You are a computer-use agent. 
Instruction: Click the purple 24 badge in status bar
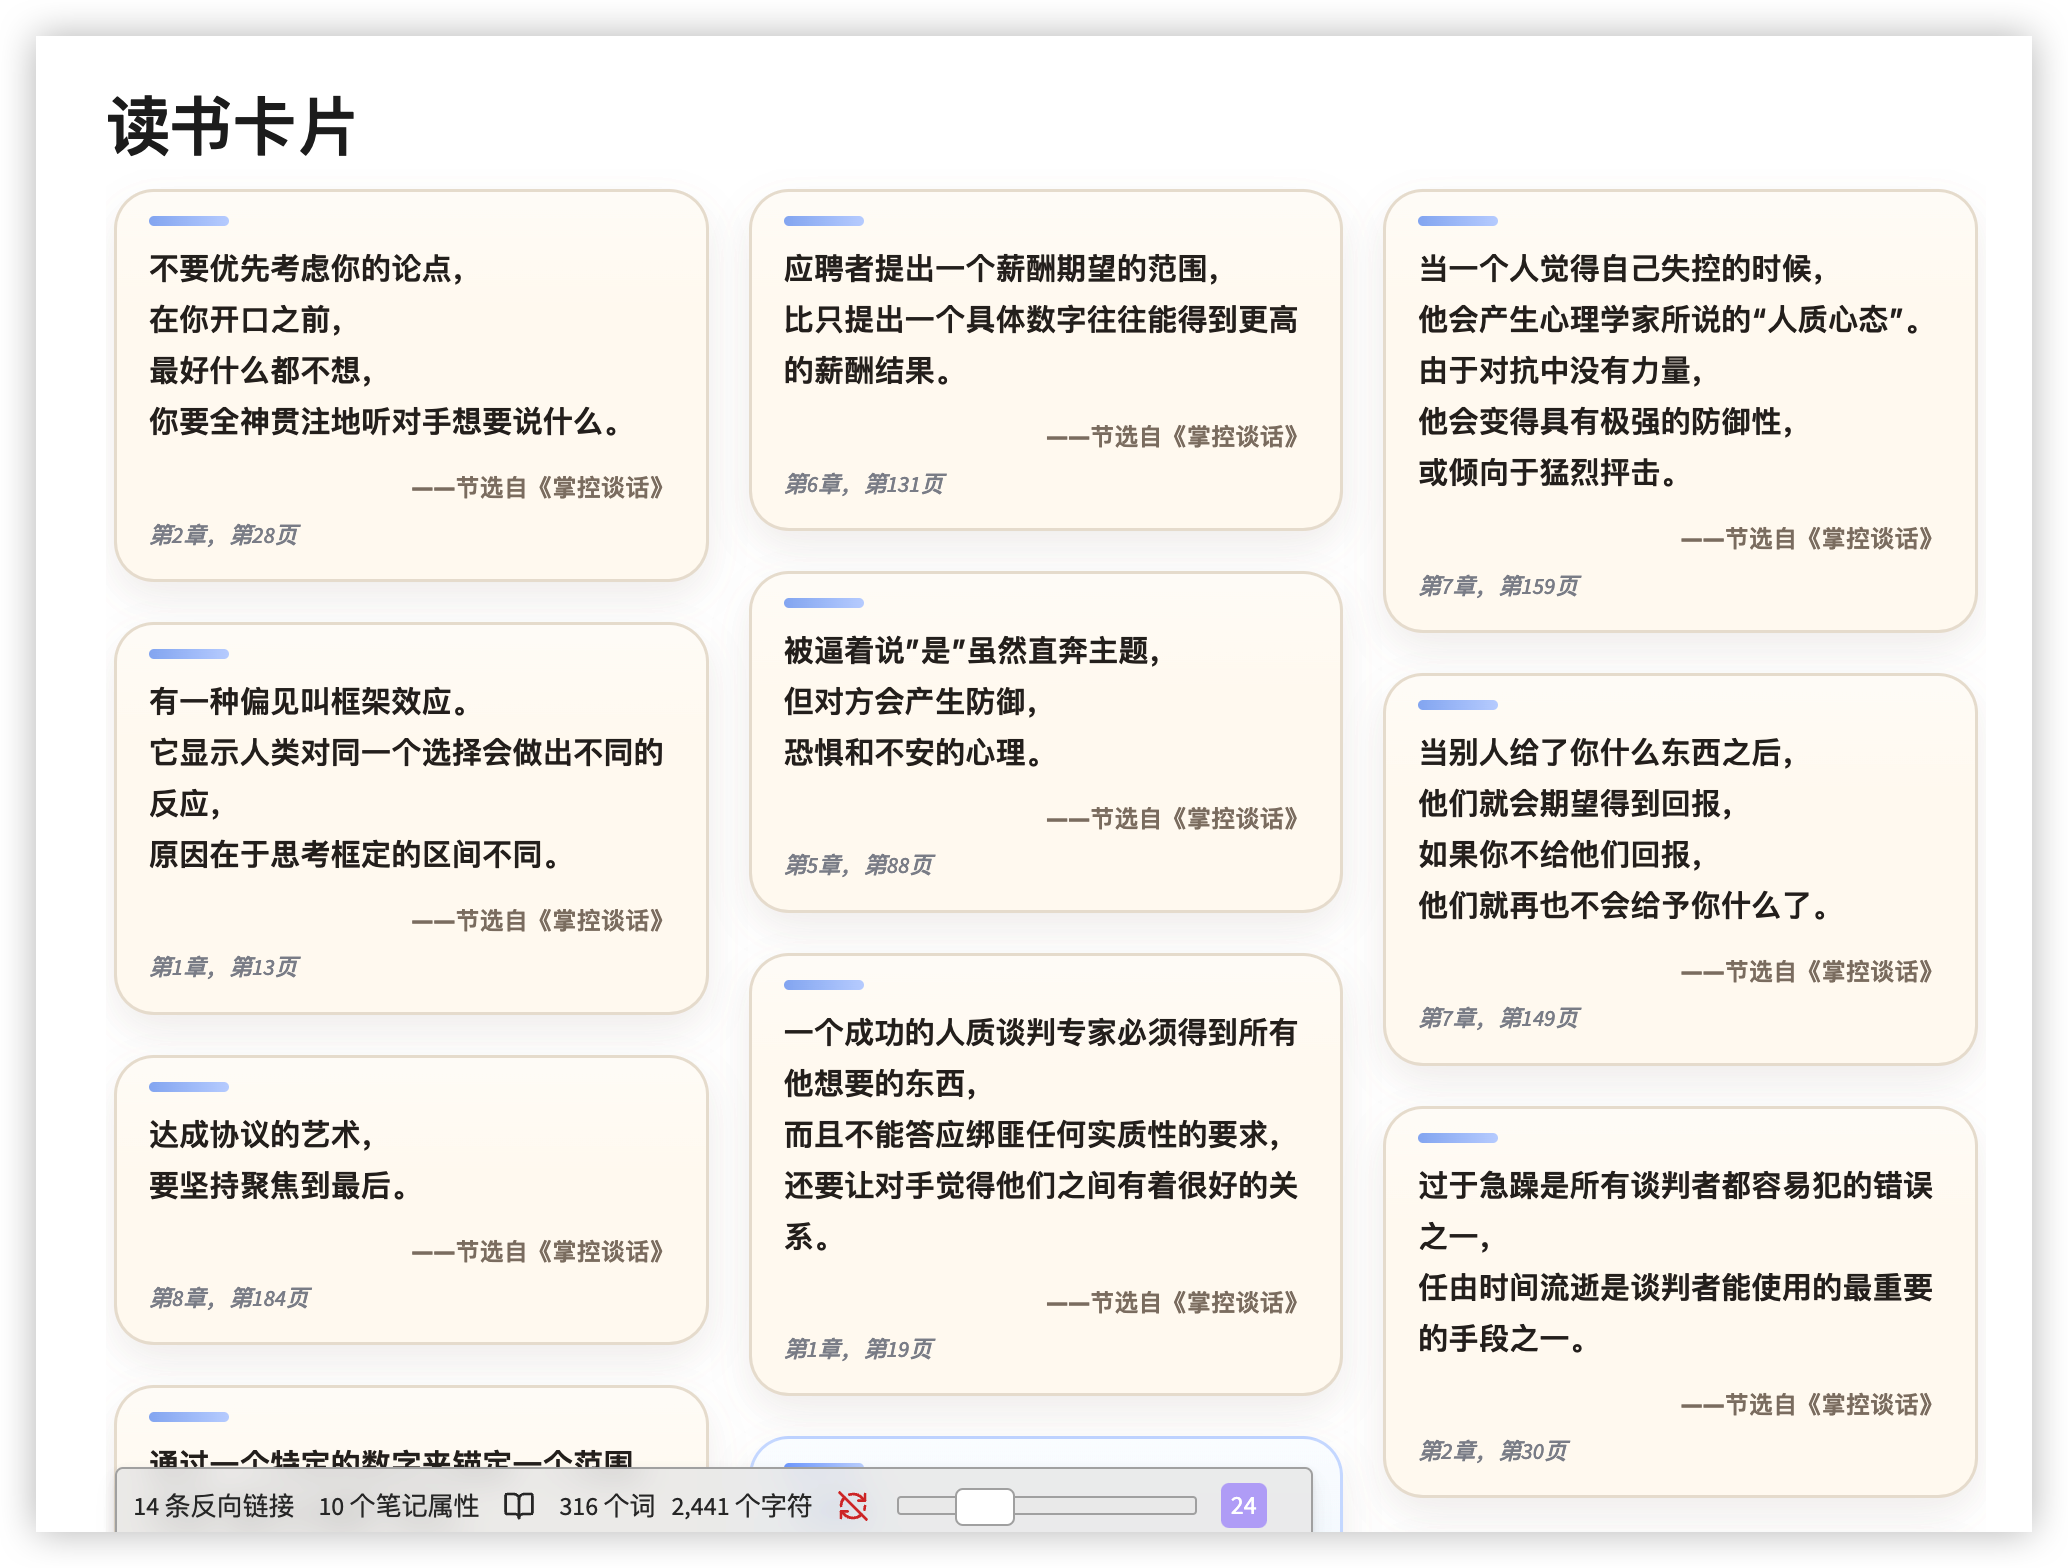[x=1243, y=1506]
